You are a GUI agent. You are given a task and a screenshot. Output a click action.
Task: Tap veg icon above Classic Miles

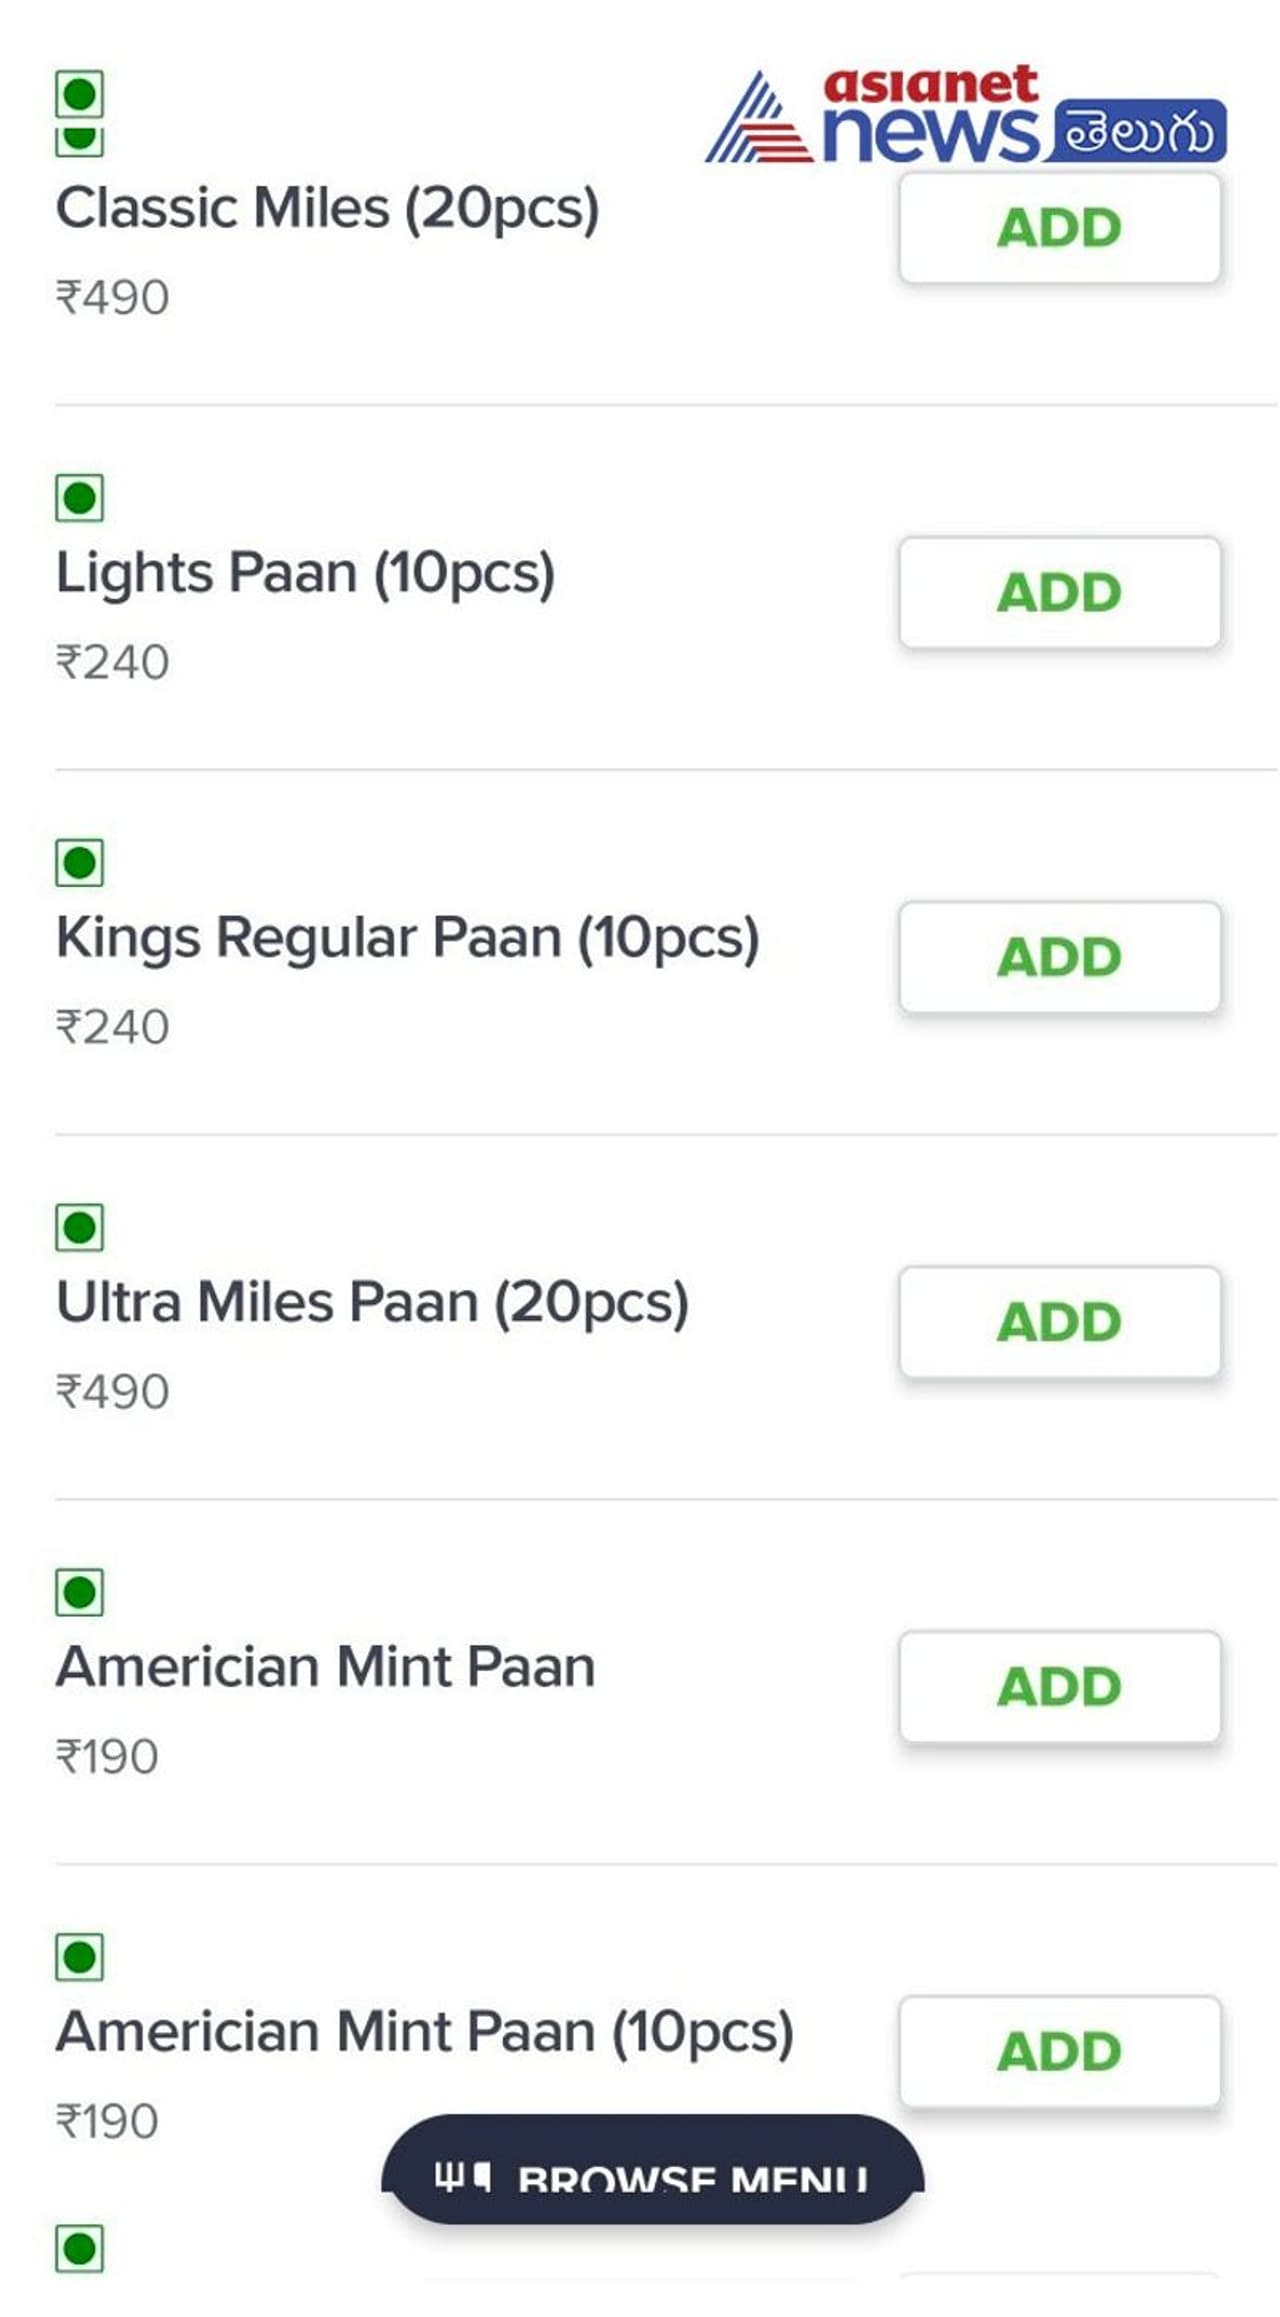[79, 96]
